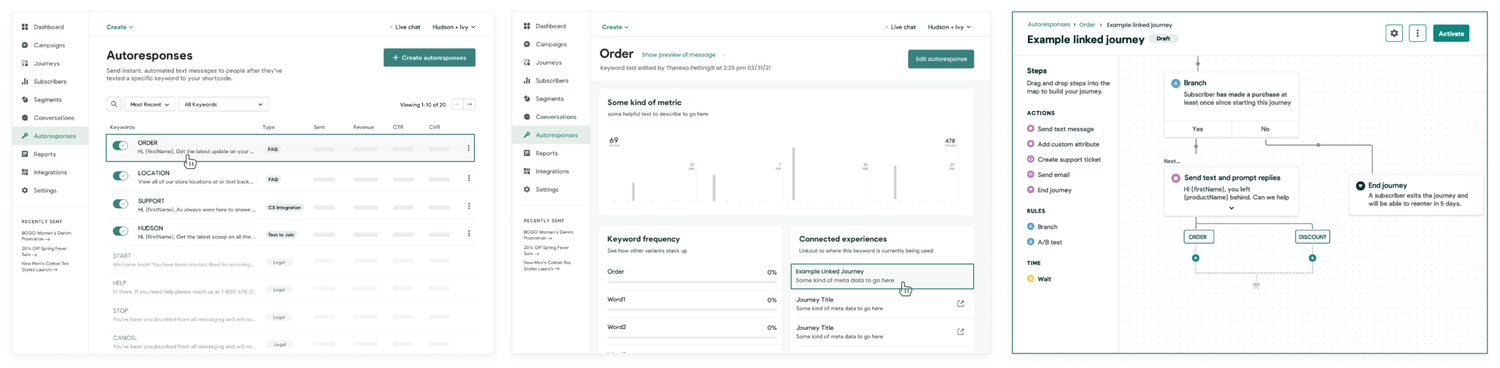Viewport: 1500px width, 368px height.
Task: Click the Edit autoresponse button
Action: pos(941,59)
